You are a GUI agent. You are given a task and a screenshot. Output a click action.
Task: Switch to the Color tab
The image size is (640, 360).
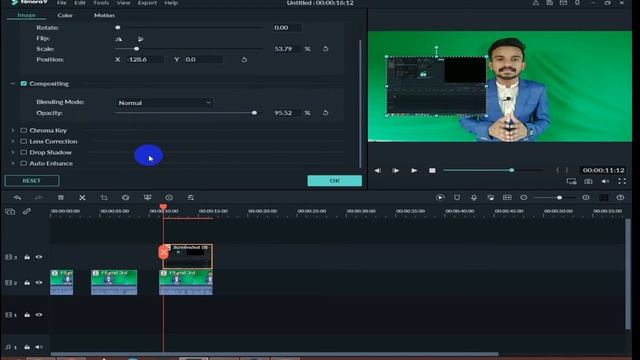tap(65, 15)
